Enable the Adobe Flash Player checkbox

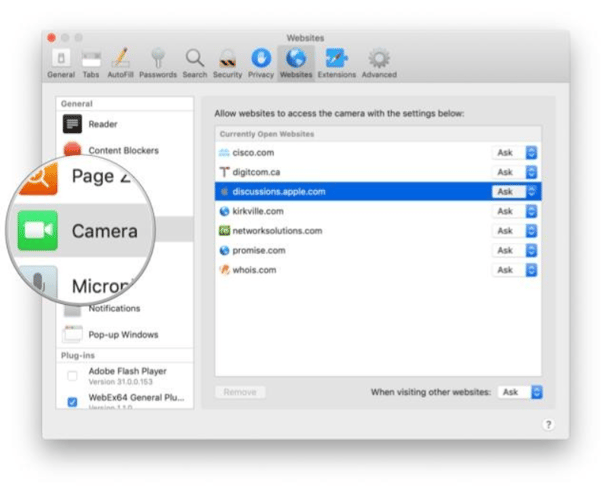tap(72, 376)
